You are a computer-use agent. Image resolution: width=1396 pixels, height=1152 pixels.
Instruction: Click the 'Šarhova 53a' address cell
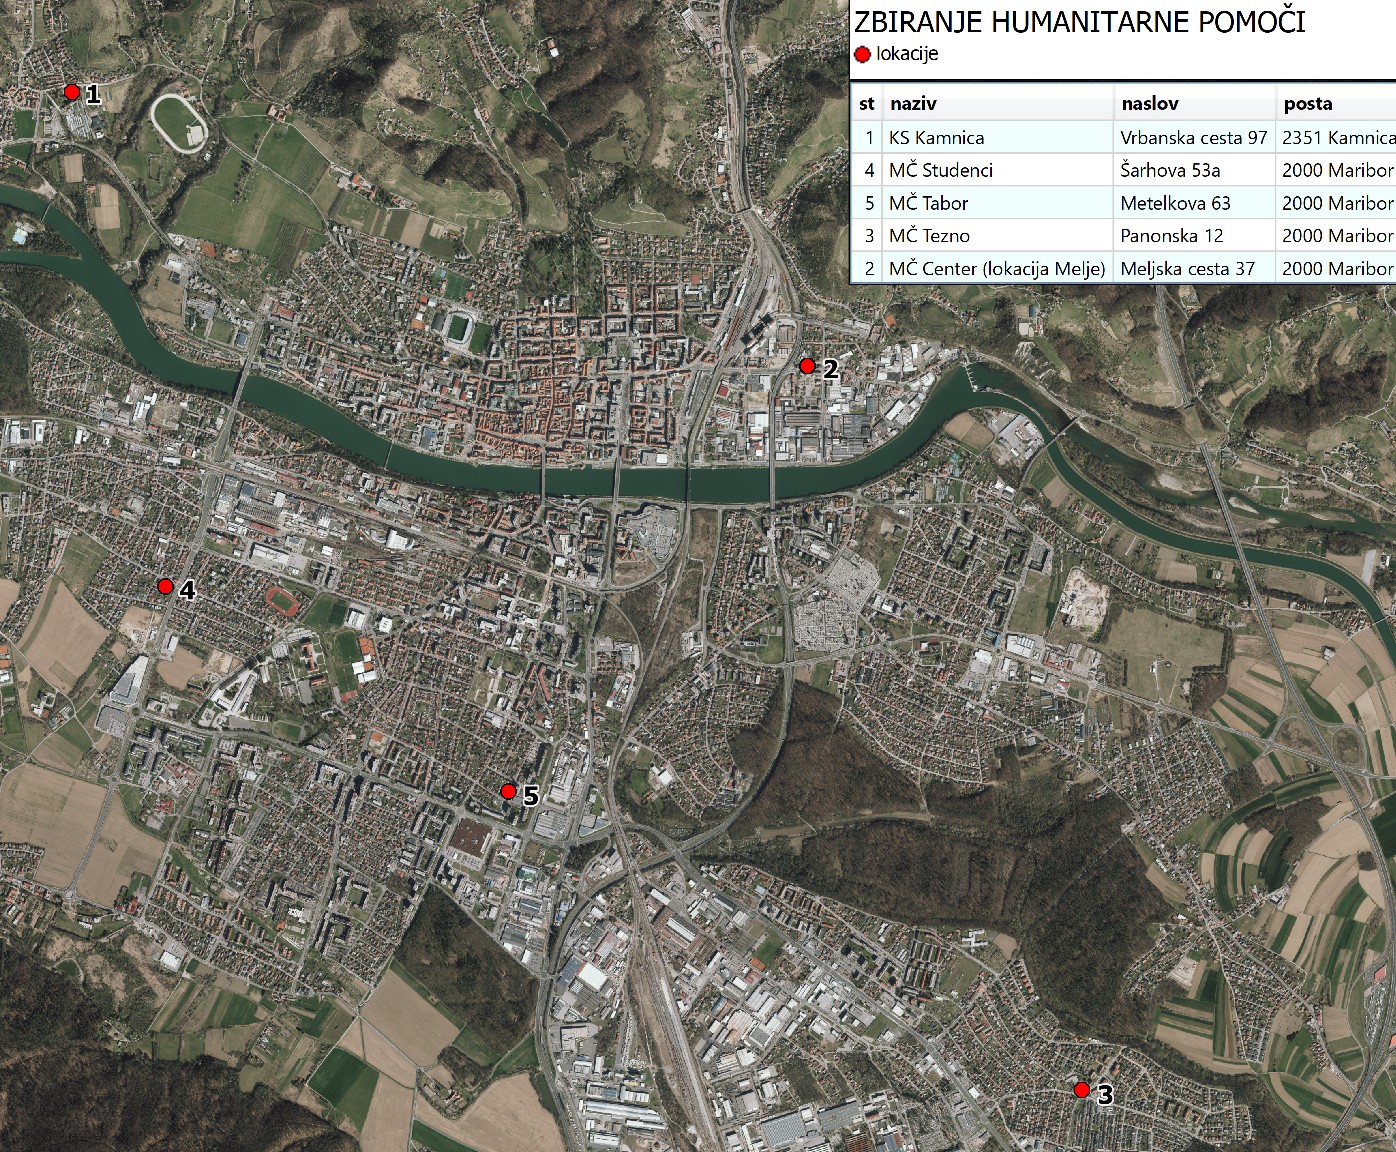coord(1195,170)
